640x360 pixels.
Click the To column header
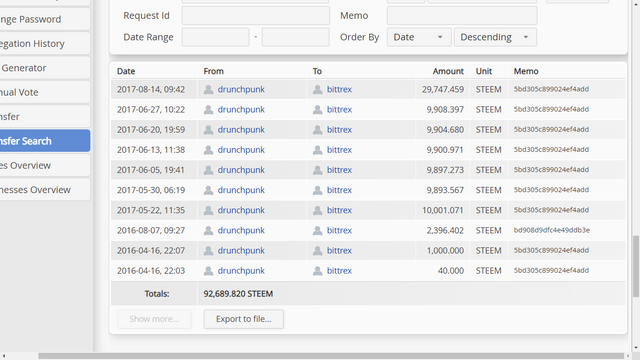click(x=317, y=71)
